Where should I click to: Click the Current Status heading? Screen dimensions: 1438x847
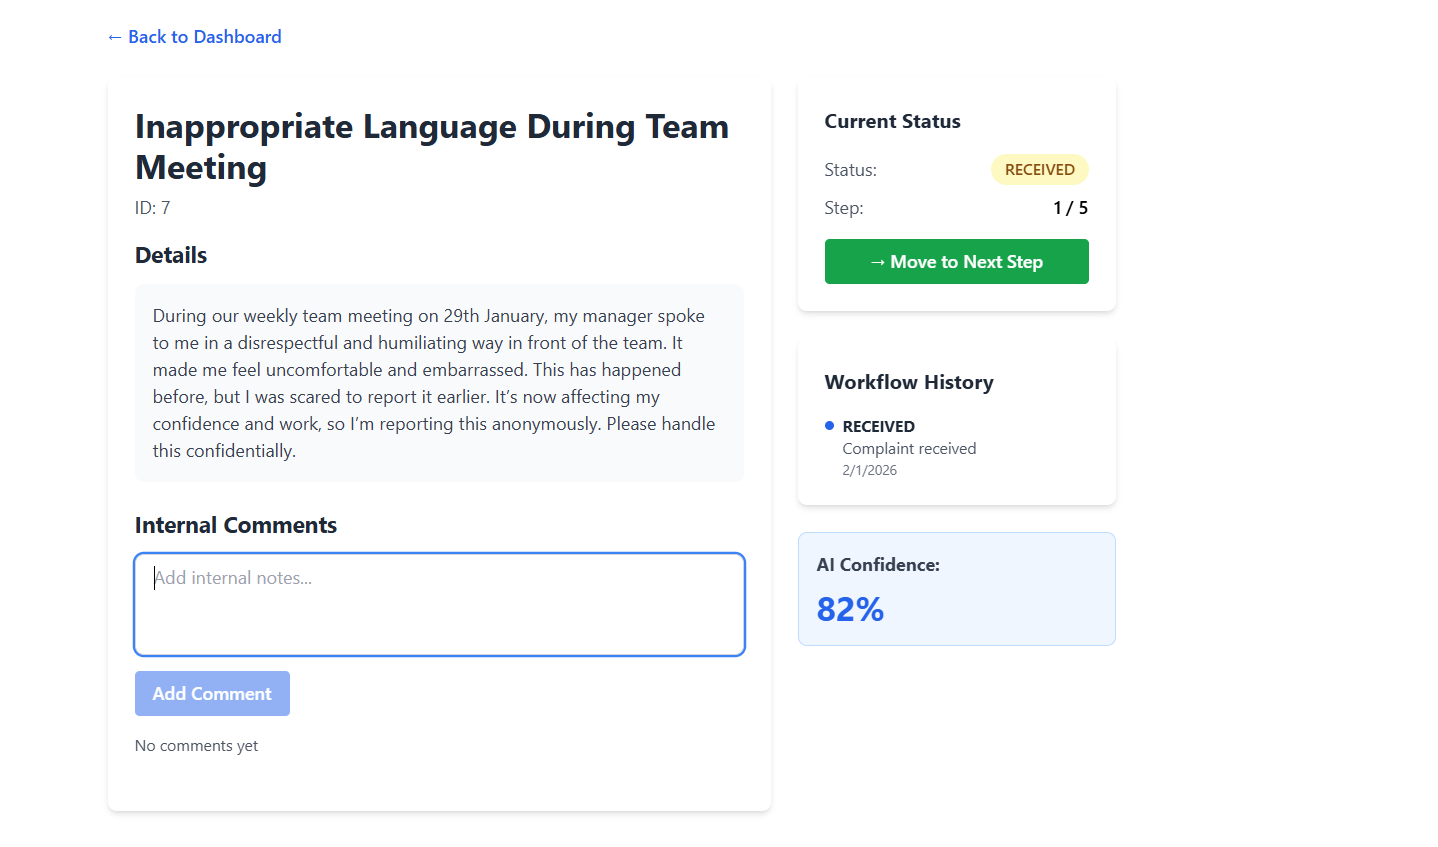(892, 121)
